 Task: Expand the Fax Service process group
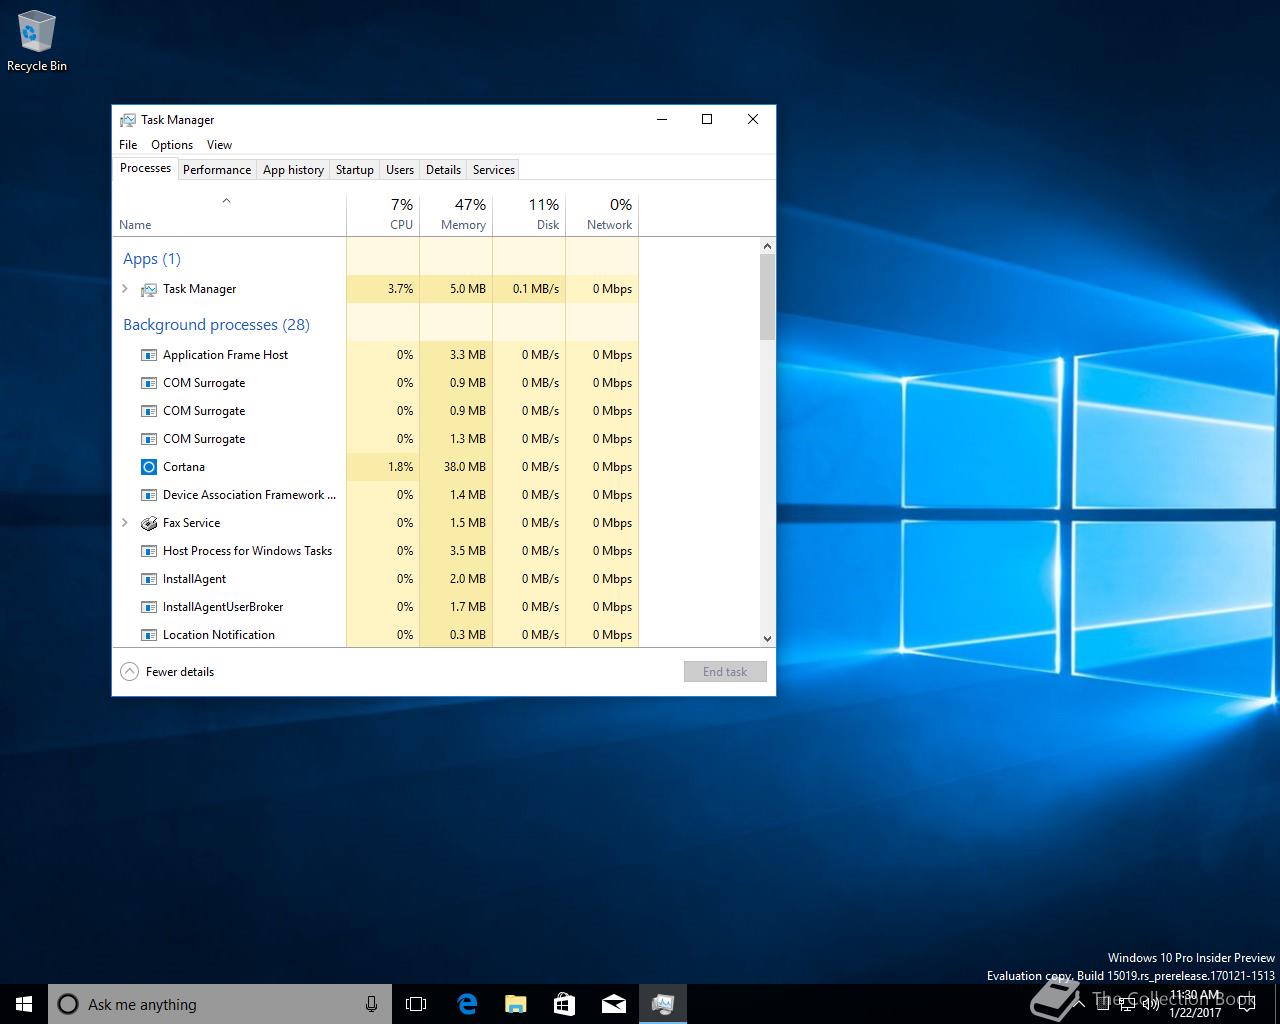pos(125,523)
